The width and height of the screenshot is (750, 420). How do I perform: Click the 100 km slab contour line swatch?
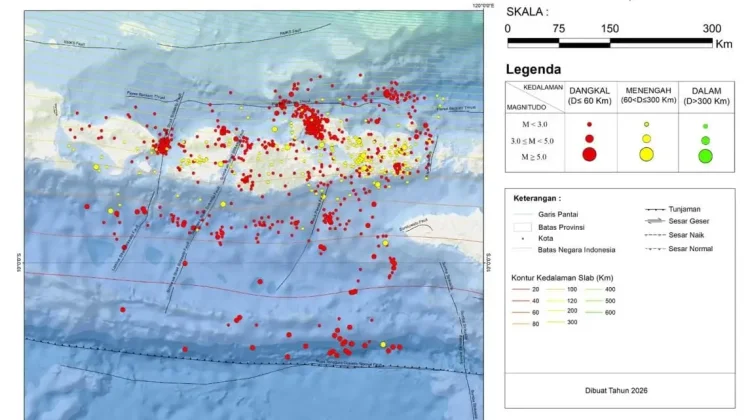[555, 289]
